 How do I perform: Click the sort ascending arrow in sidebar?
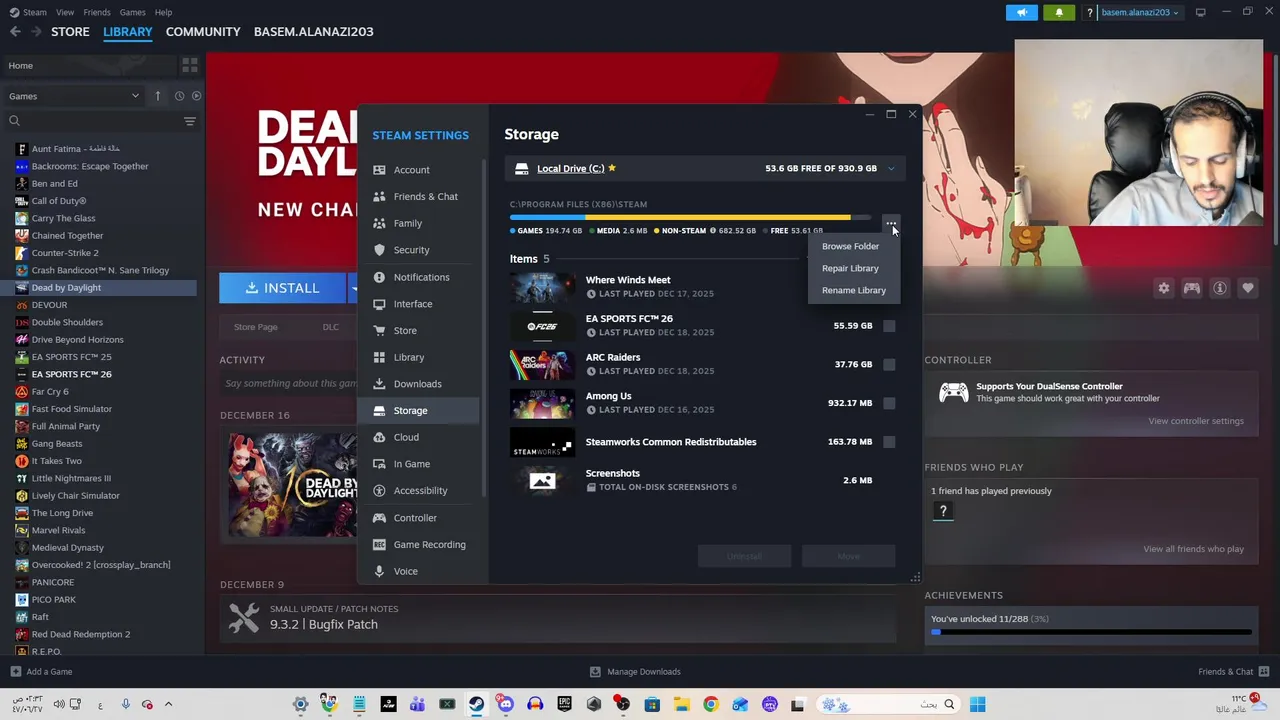click(x=157, y=96)
